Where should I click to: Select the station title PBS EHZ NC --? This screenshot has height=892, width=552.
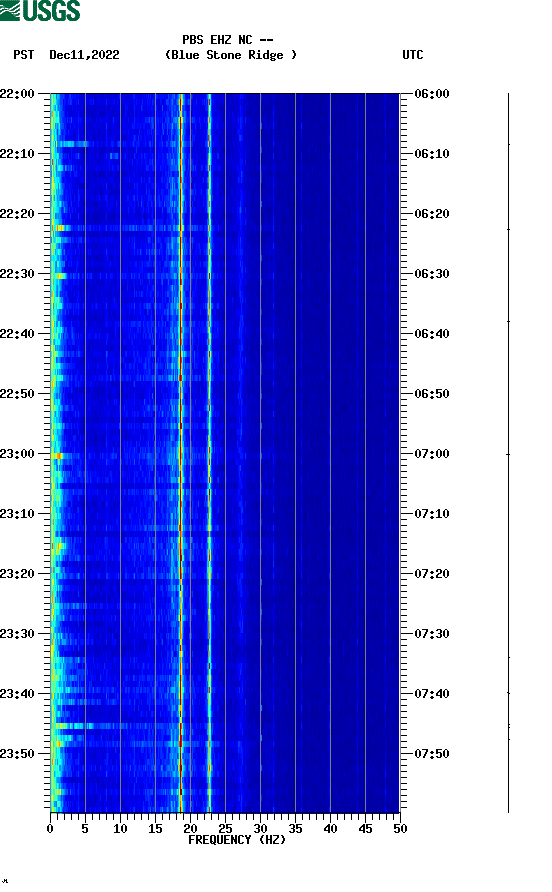(228, 40)
